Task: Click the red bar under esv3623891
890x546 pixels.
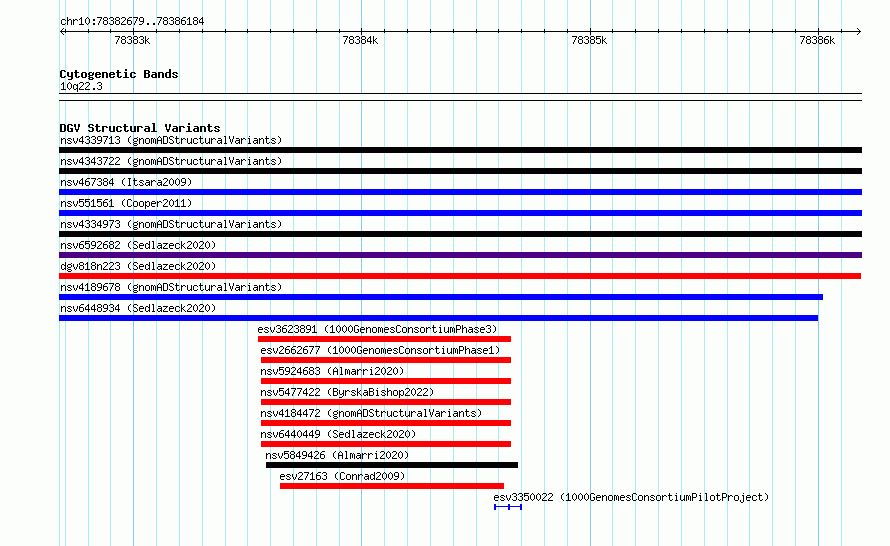Action: coord(384,339)
